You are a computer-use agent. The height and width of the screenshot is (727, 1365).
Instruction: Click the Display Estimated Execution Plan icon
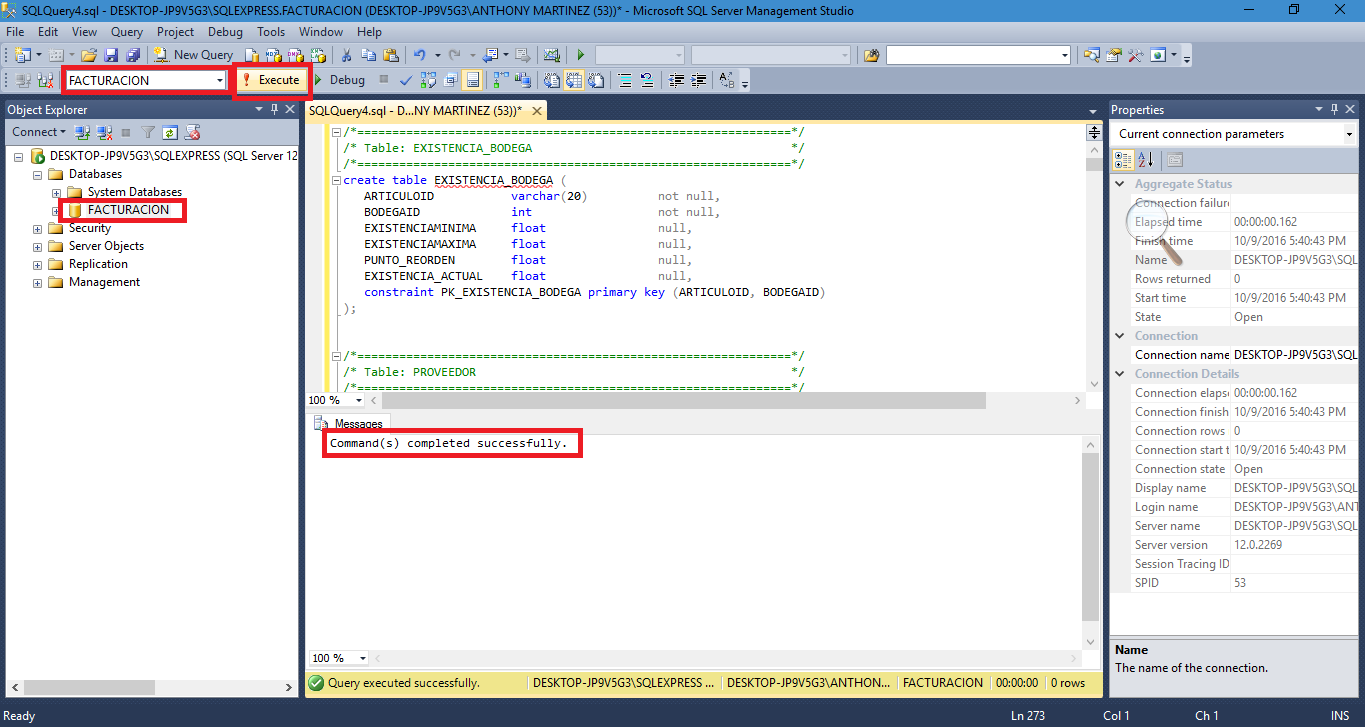428,80
